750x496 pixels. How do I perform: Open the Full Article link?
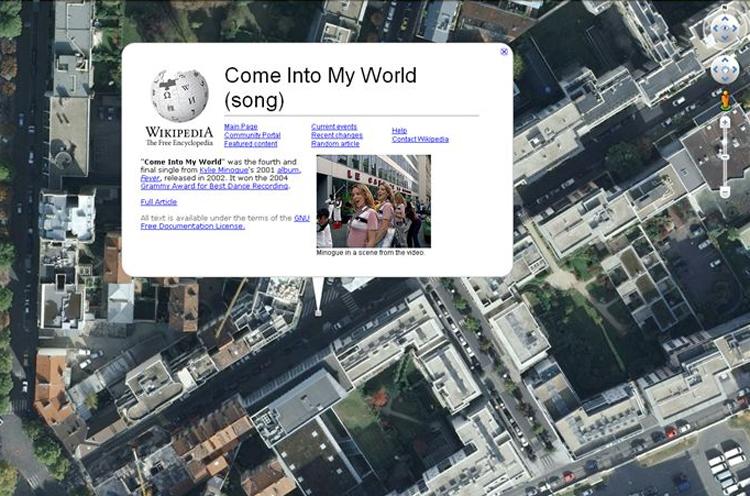point(159,202)
